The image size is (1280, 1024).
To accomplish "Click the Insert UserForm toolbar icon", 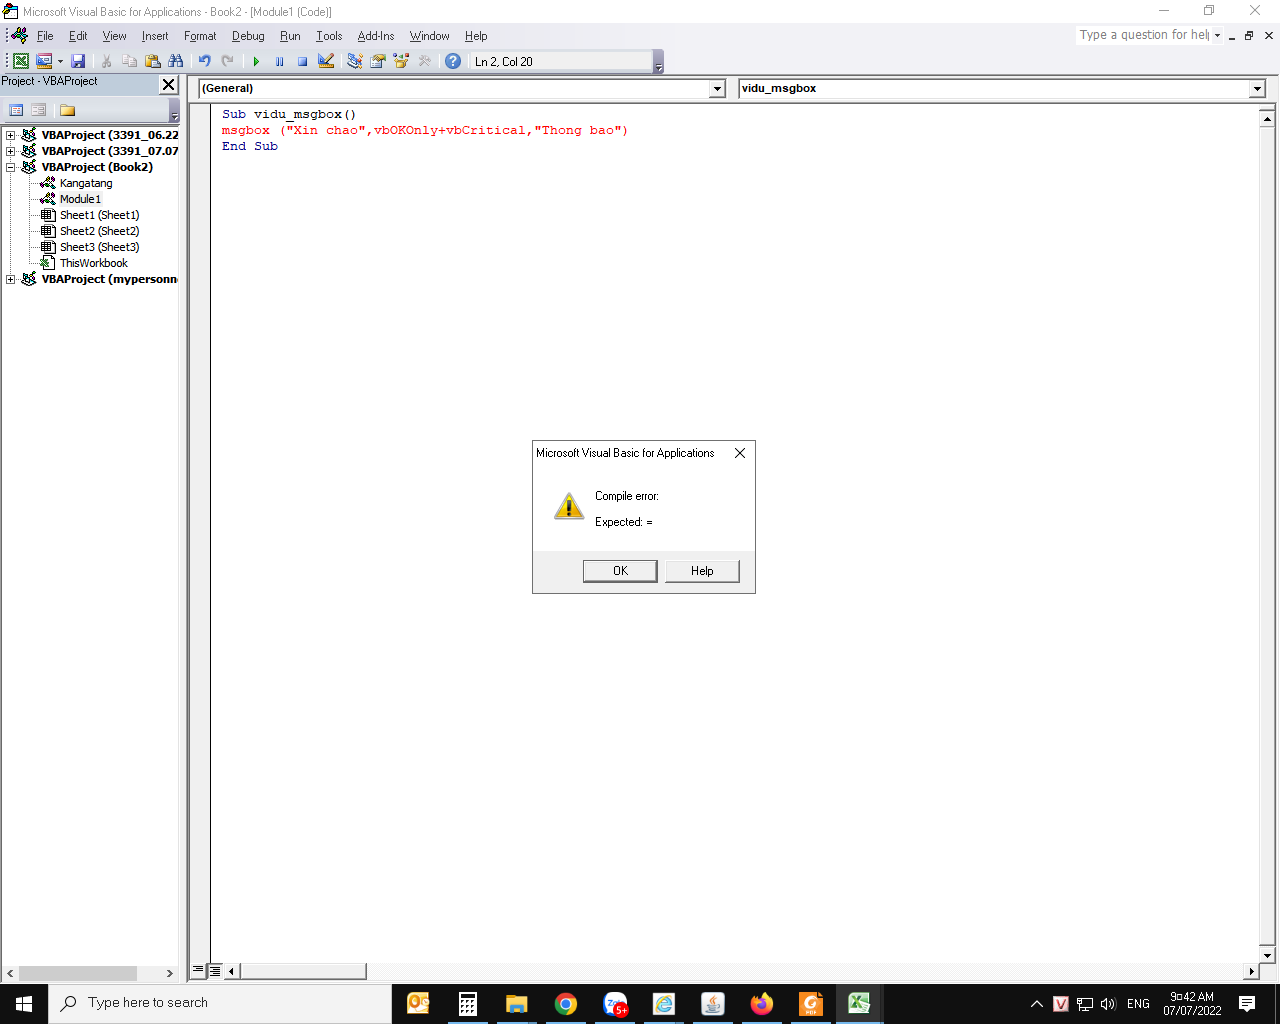I will [44, 61].
